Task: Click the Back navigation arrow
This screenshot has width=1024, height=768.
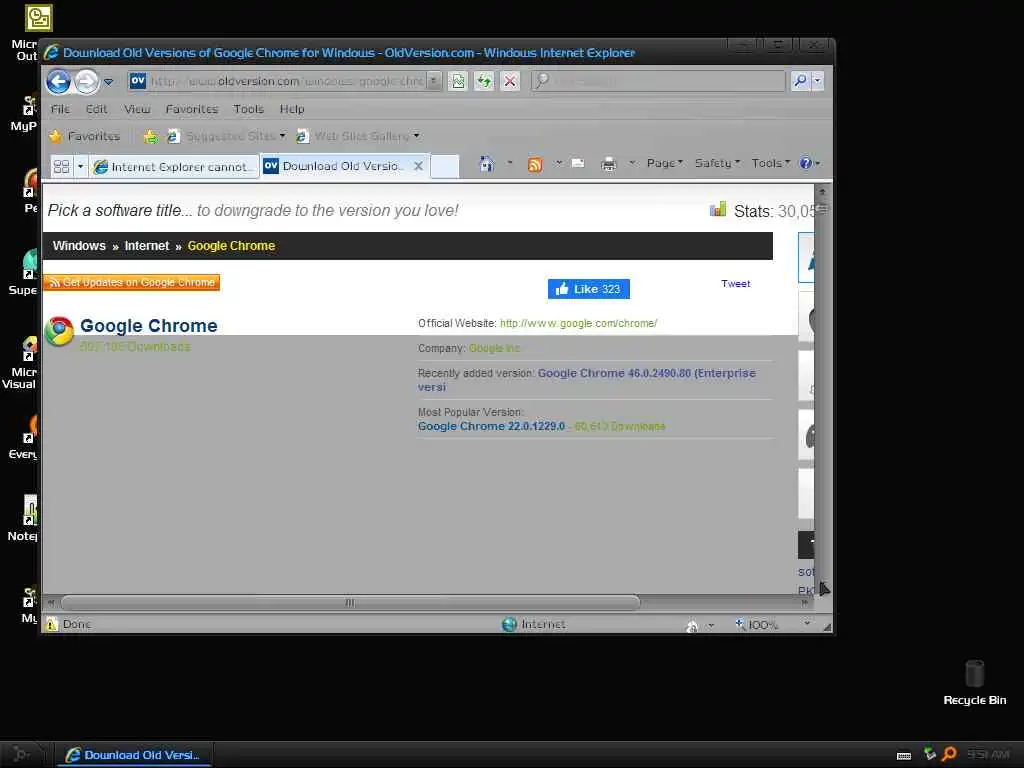Action: [x=58, y=82]
